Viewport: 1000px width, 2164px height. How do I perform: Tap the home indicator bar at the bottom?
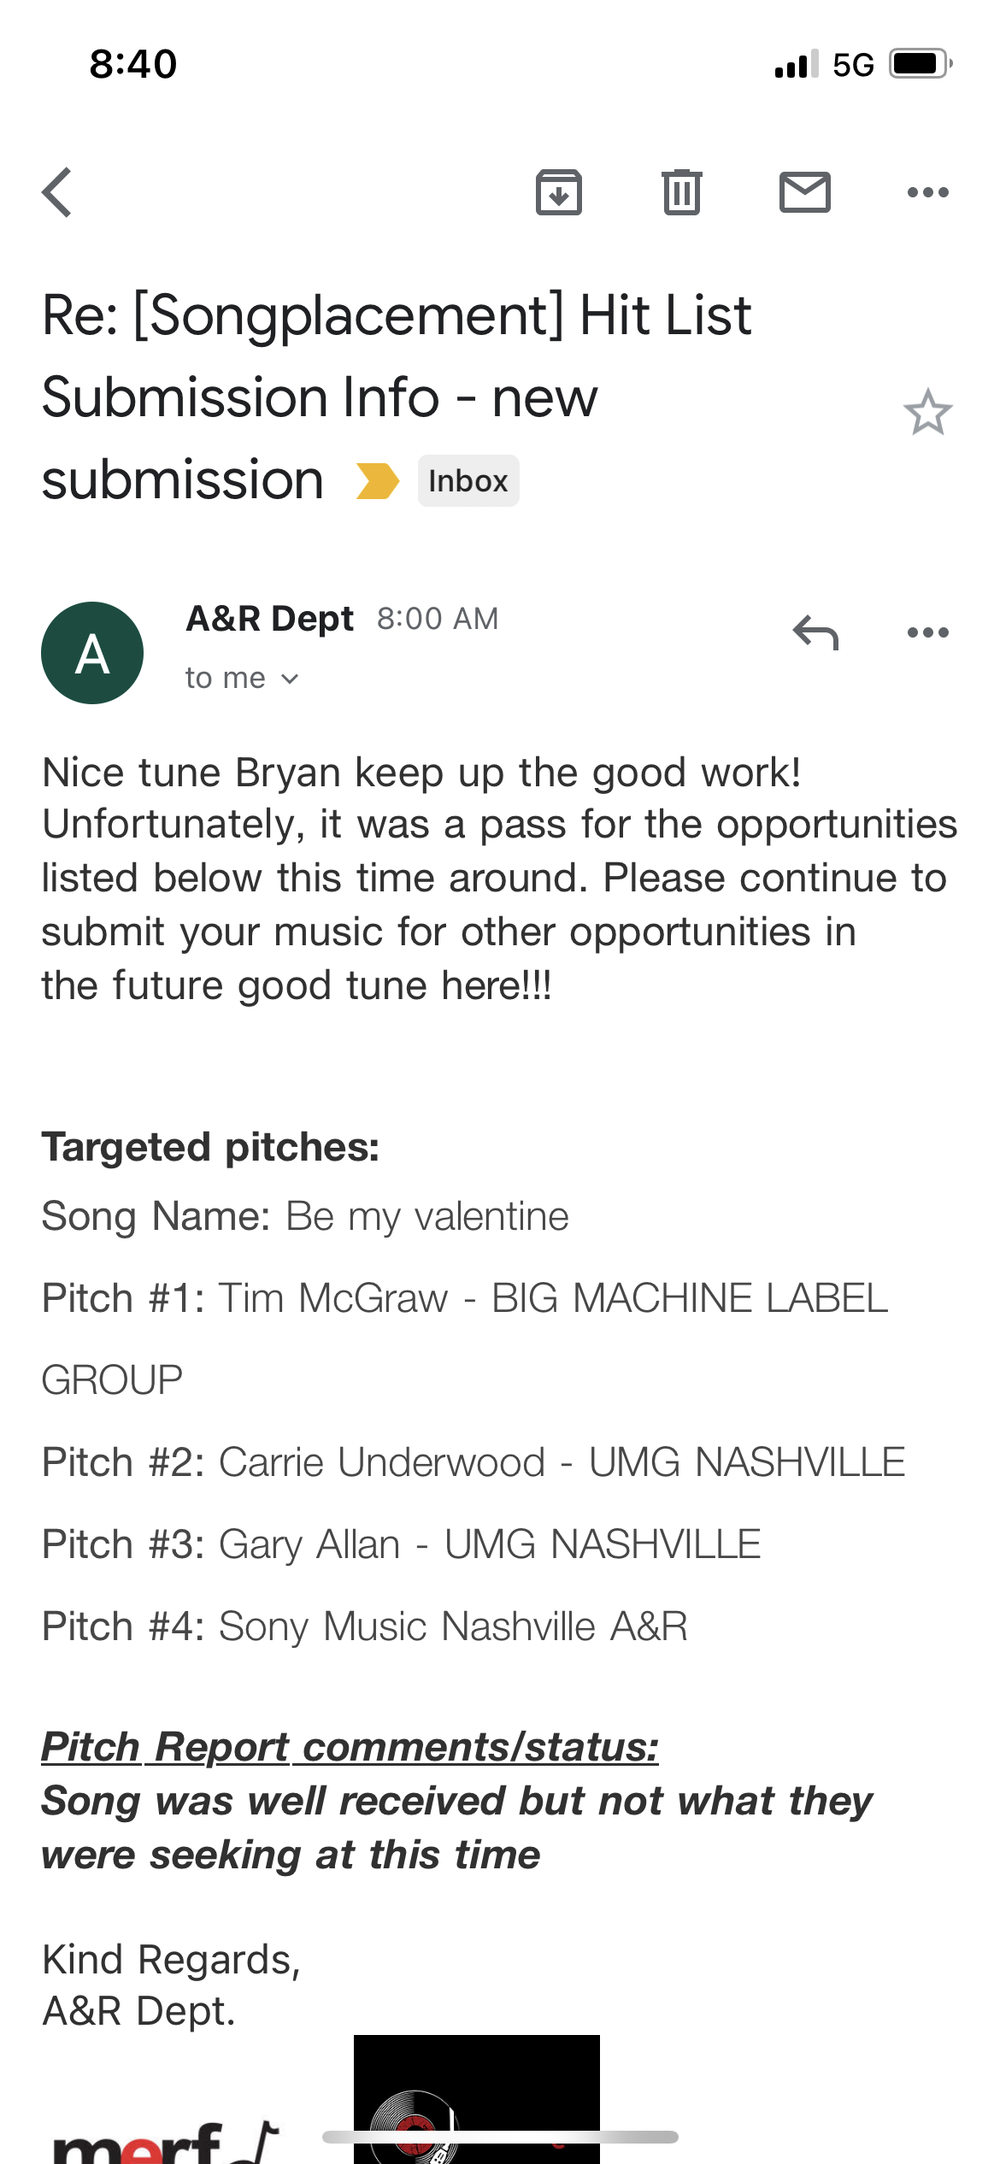[500, 2137]
